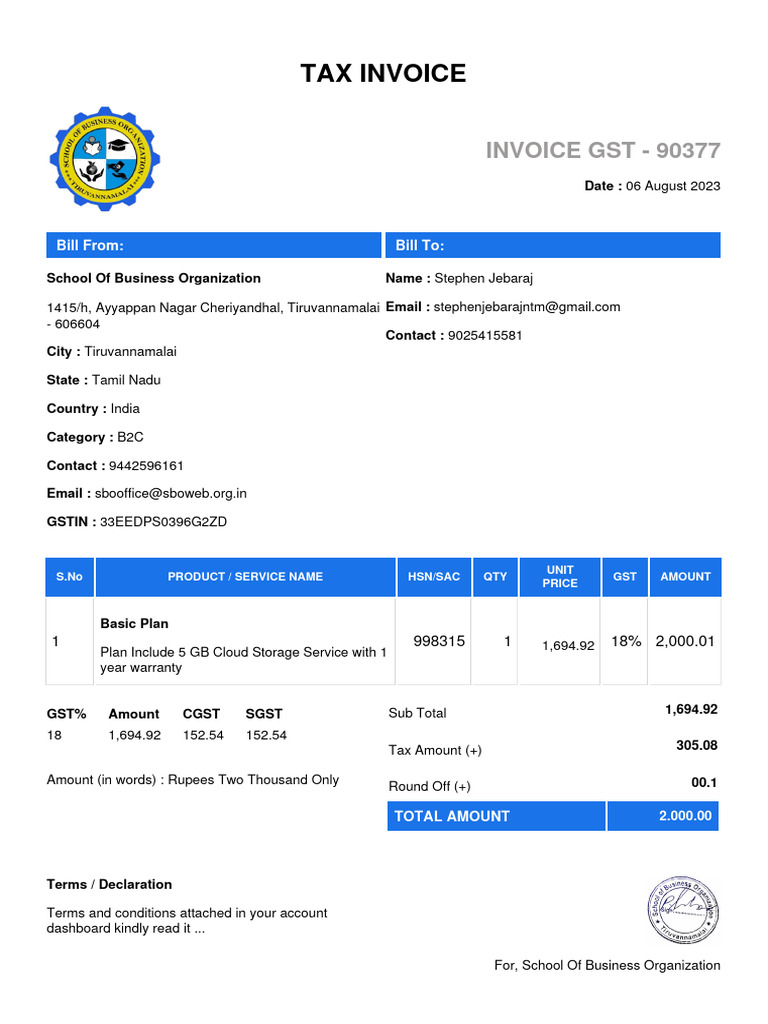Click 'Country : India' line
Screen dimensions: 768x1024
click(x=93, y=409)
